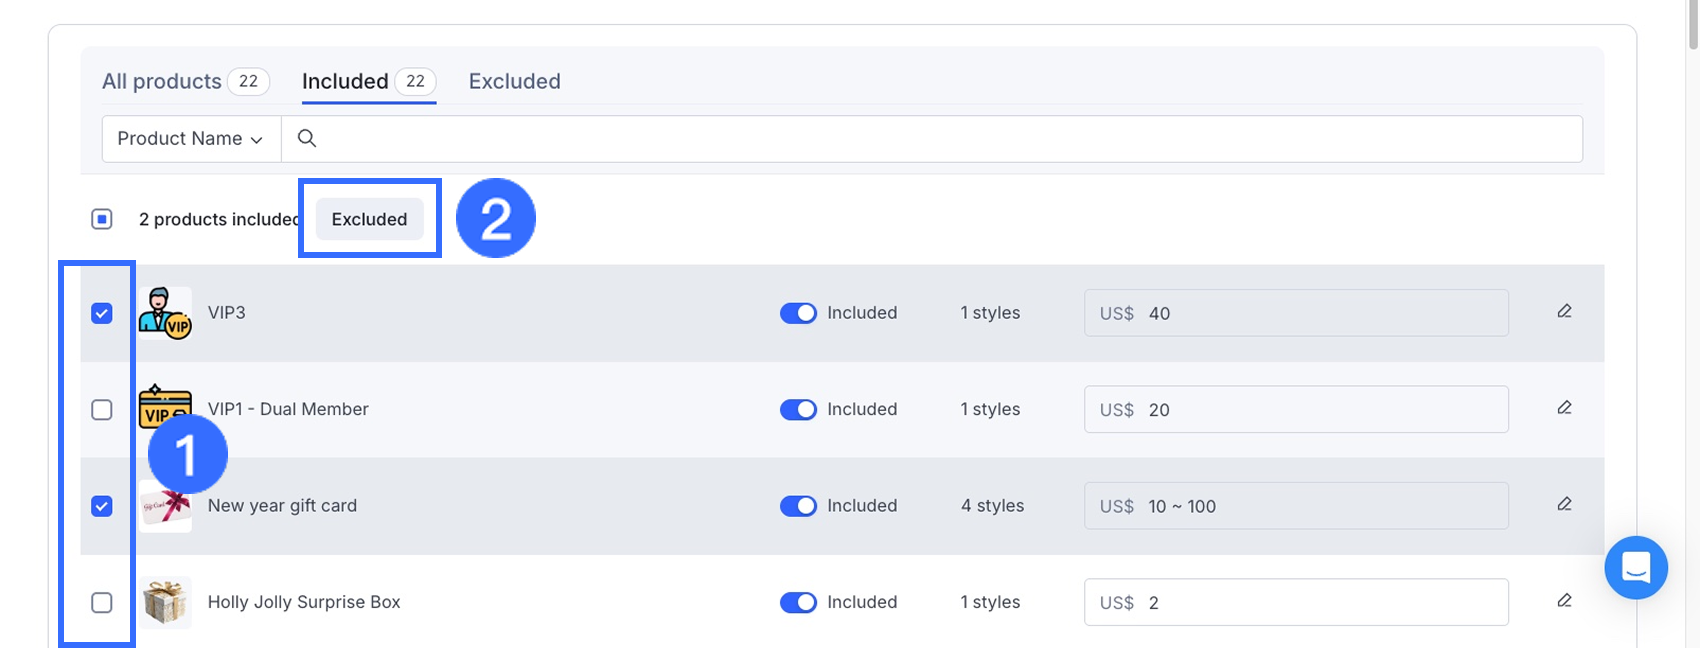Edit the New year gift card row

pos(1564,504)
